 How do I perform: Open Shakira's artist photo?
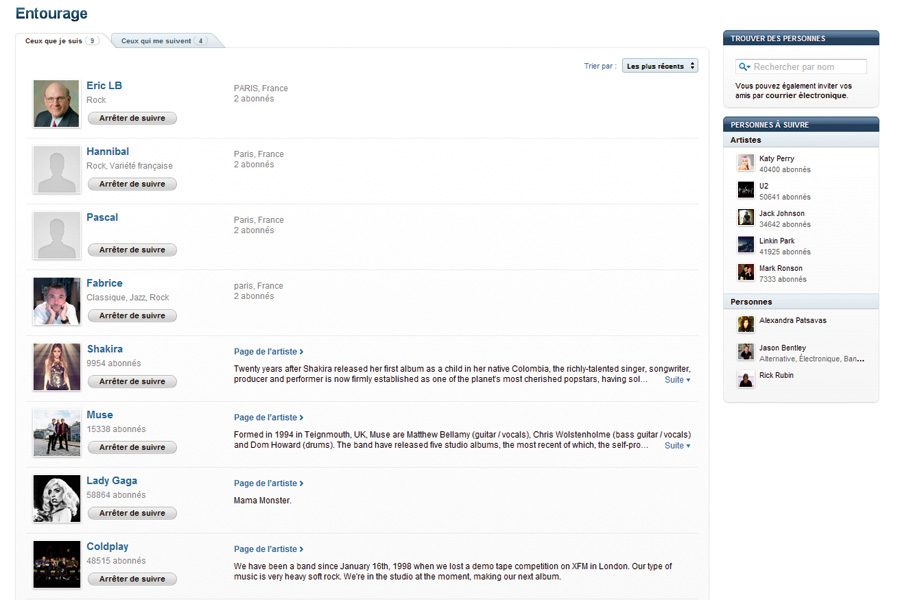click(x=56, y=367)
